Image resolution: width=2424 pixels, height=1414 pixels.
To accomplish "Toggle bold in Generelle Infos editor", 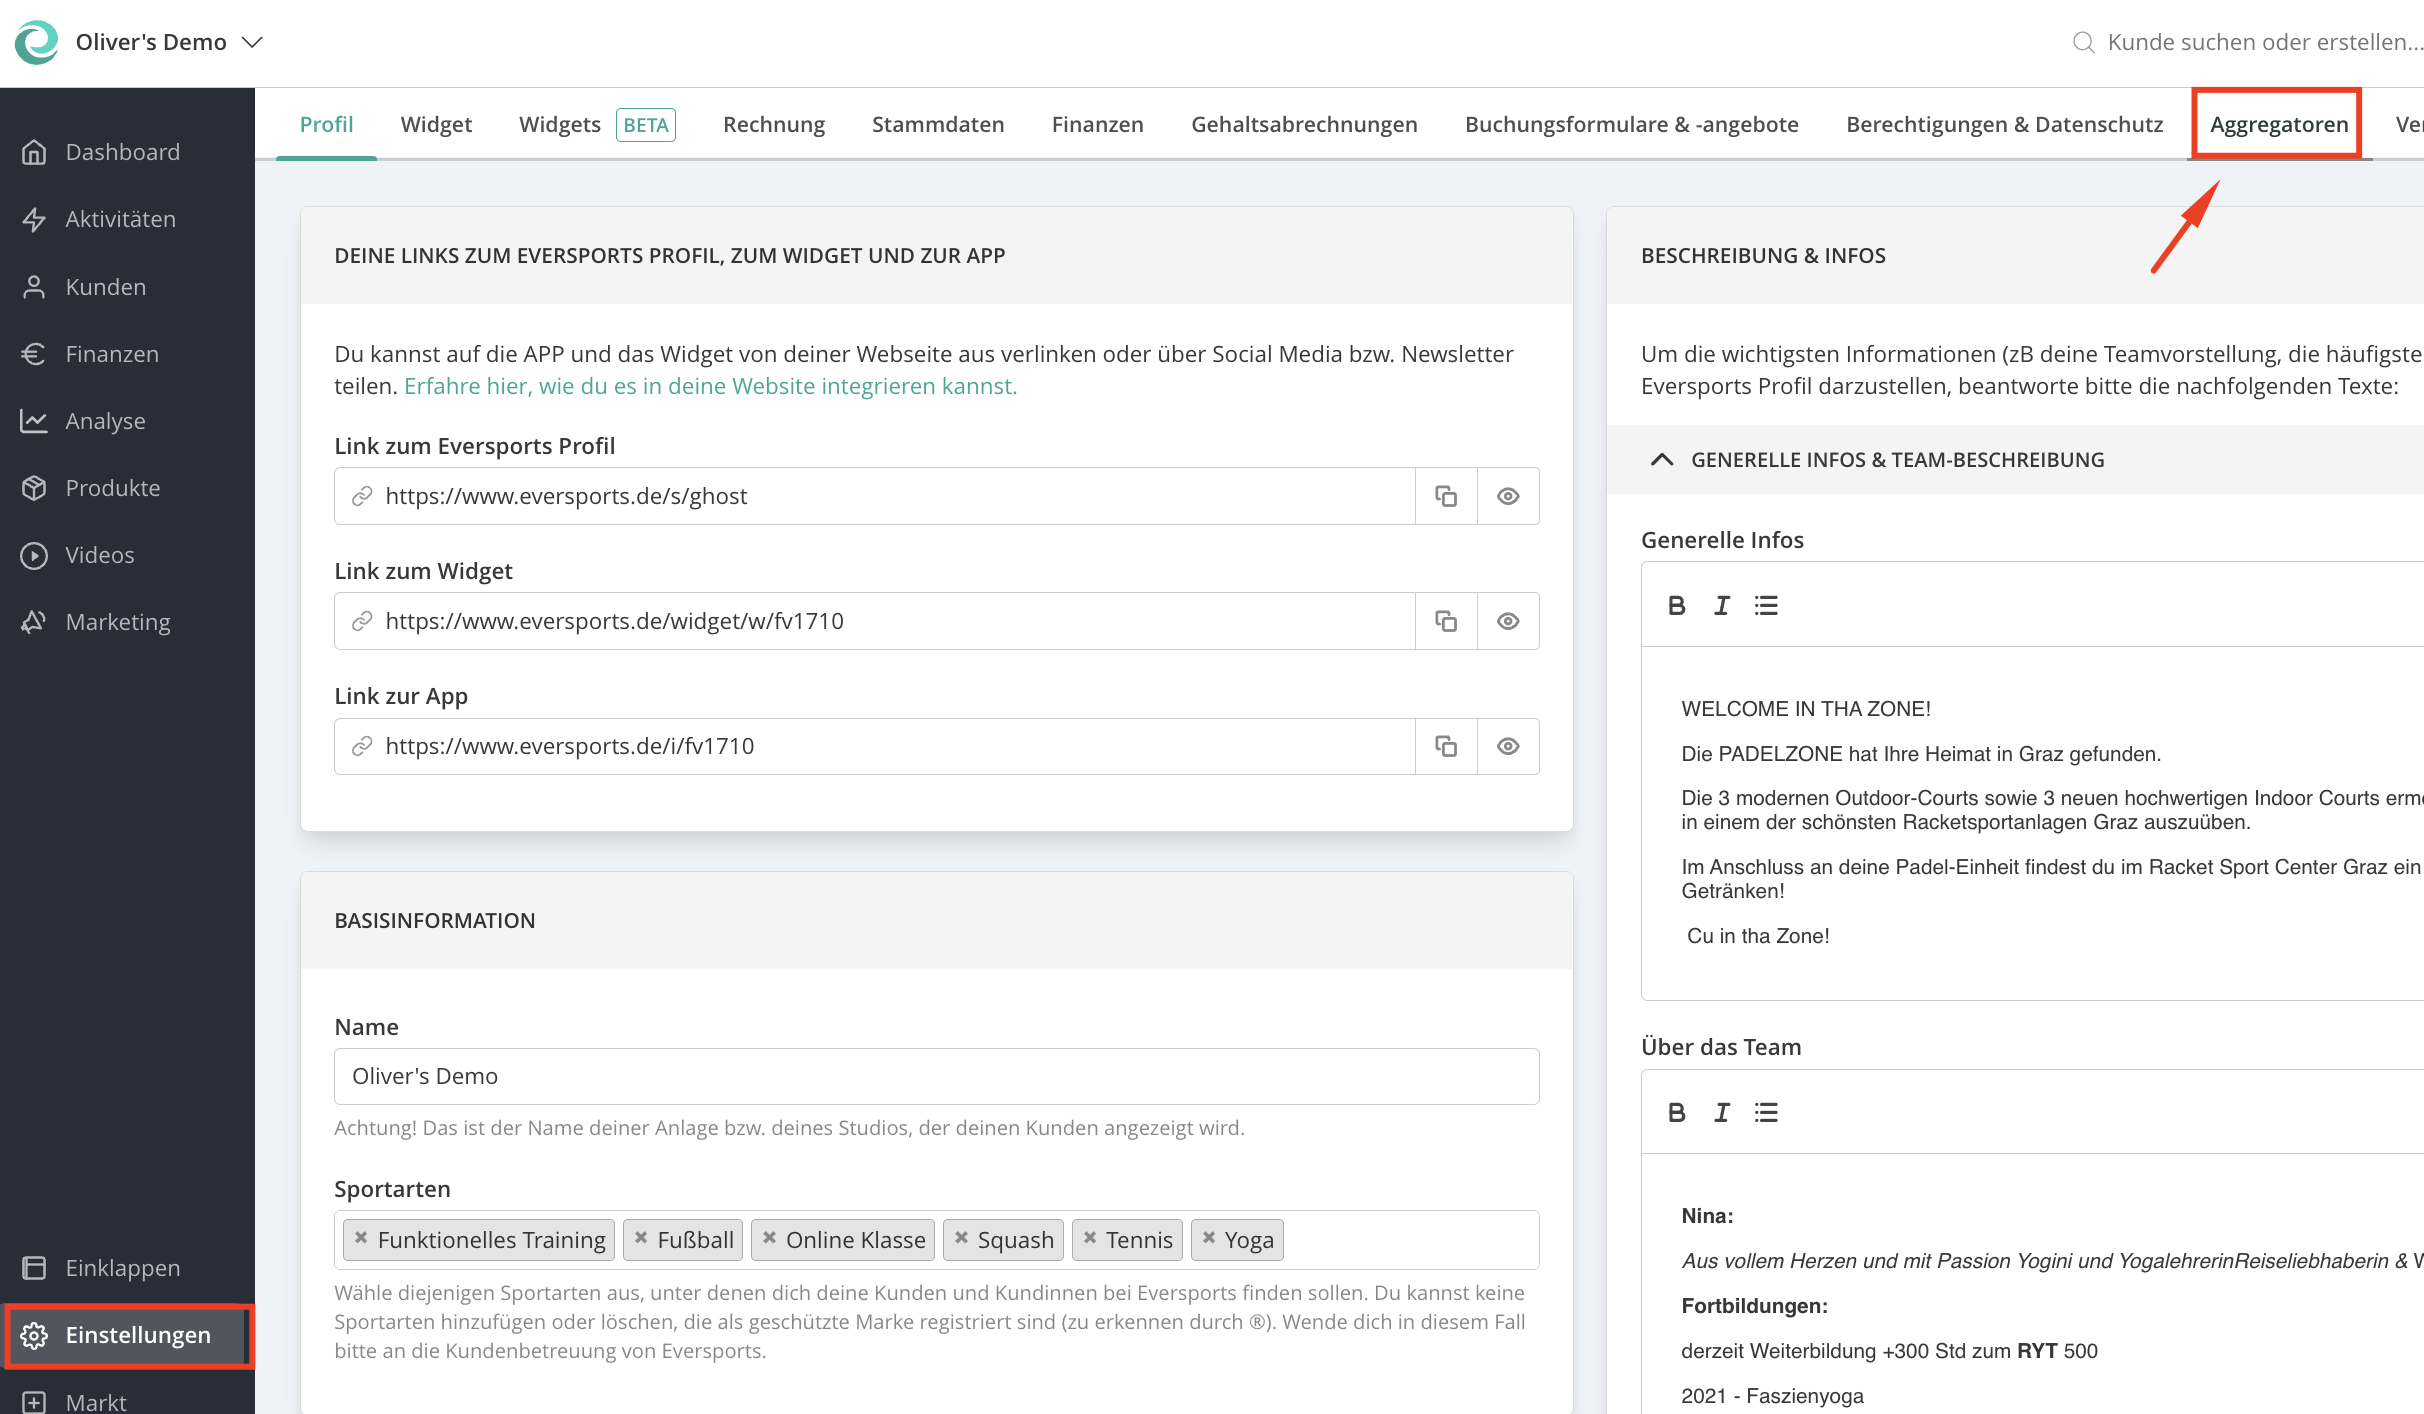I will (x=1677, y=605).
